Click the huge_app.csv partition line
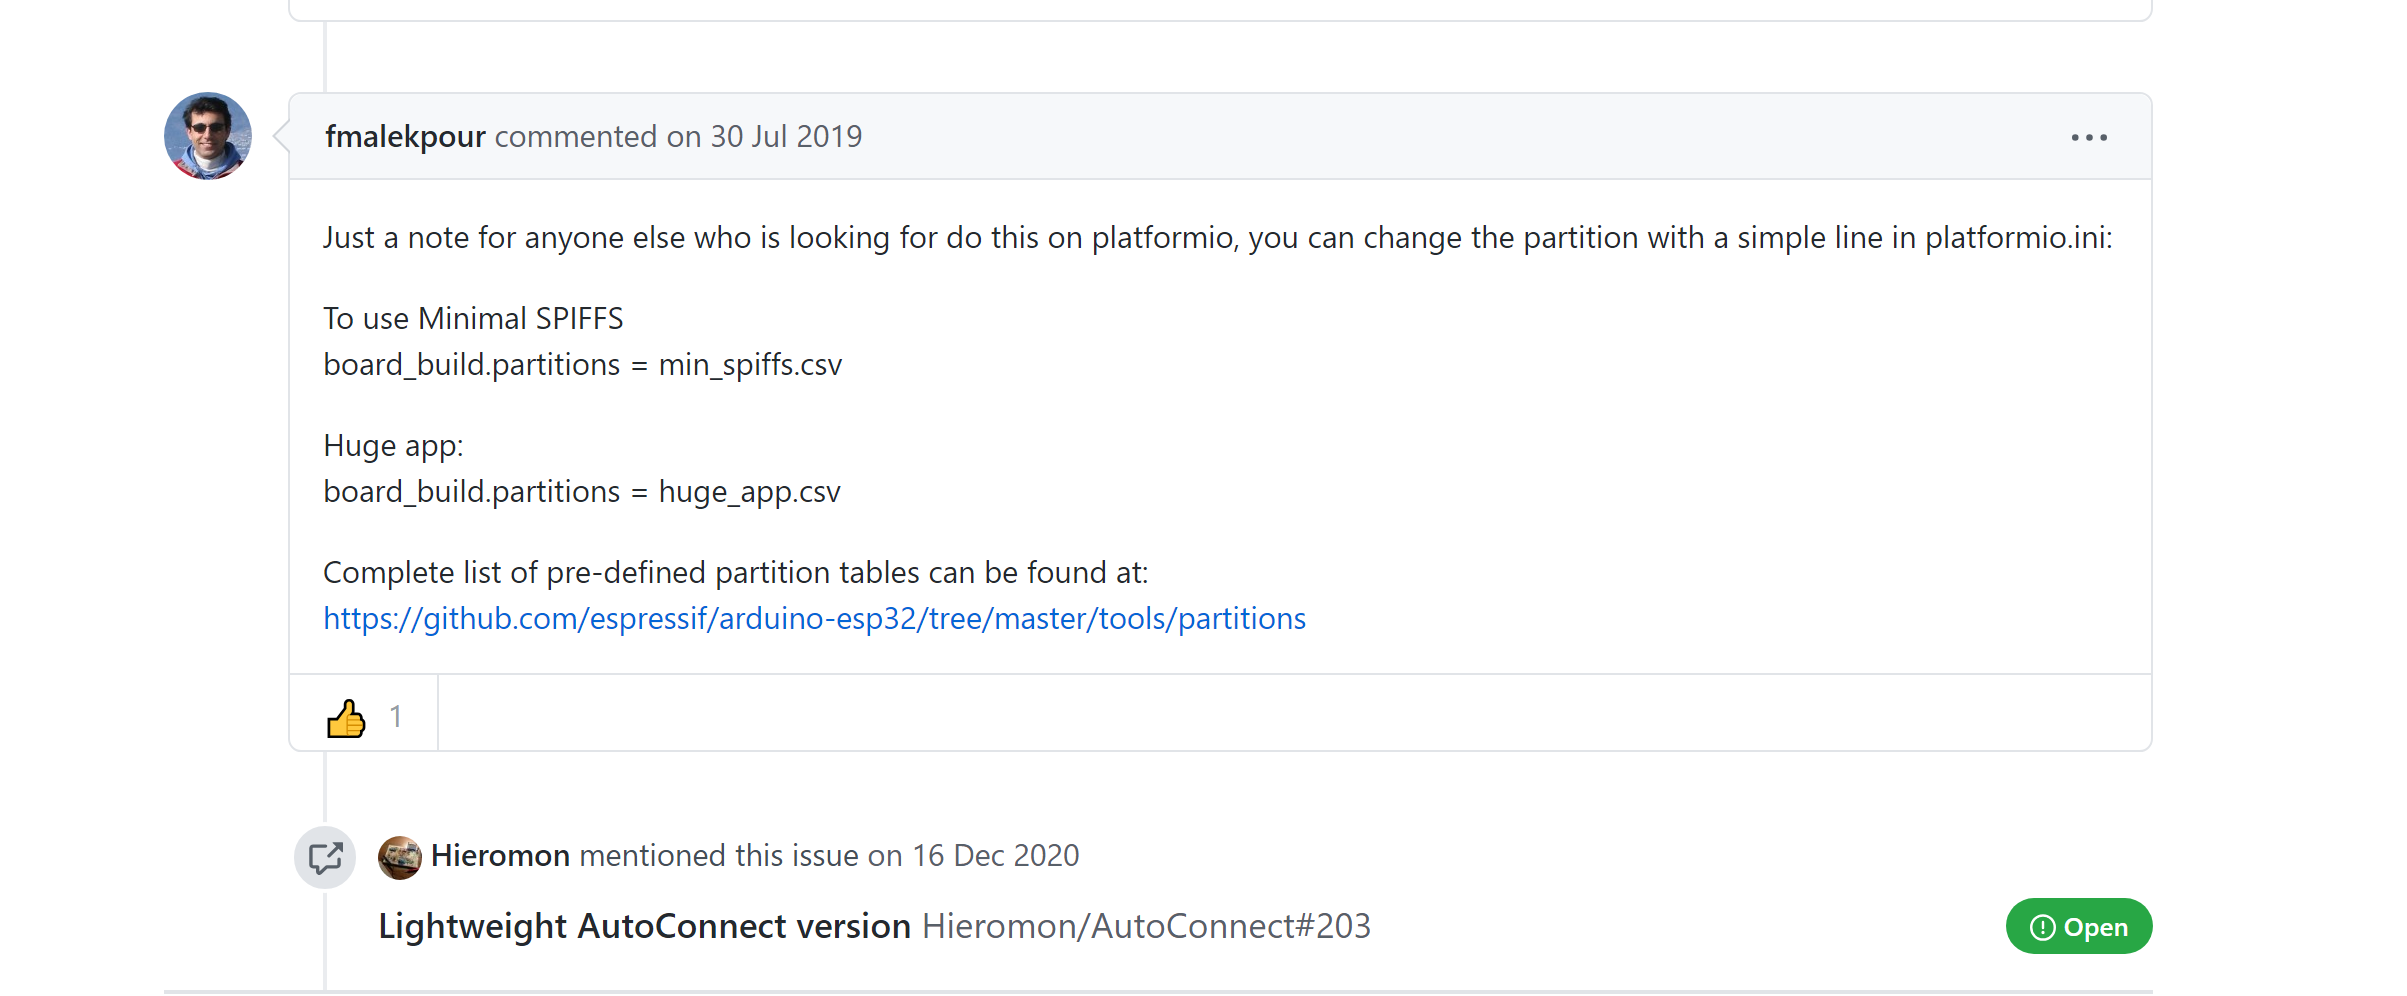 [581, 492]
